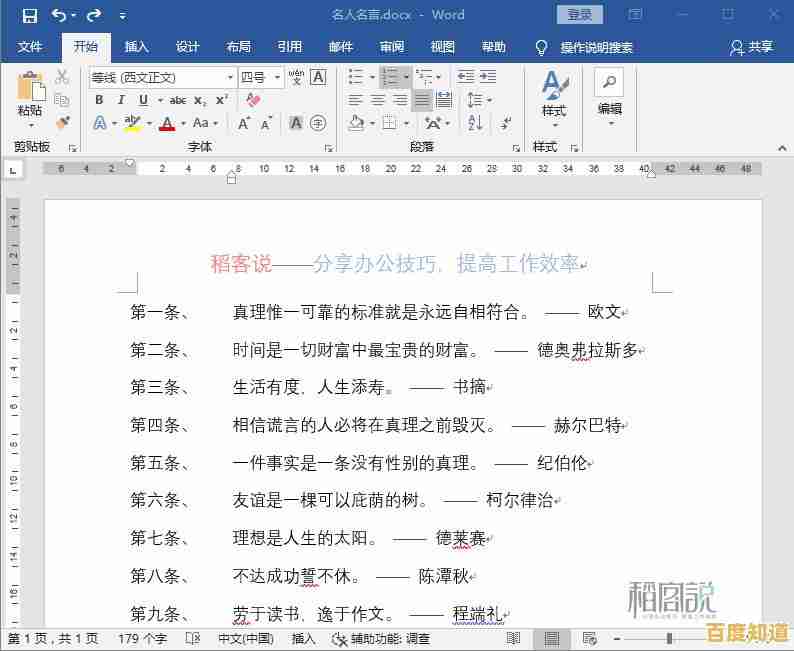The height and width of the screenshot is (651, 794).
Task: Click the Cut scissors icon
Action: (62, 77)
